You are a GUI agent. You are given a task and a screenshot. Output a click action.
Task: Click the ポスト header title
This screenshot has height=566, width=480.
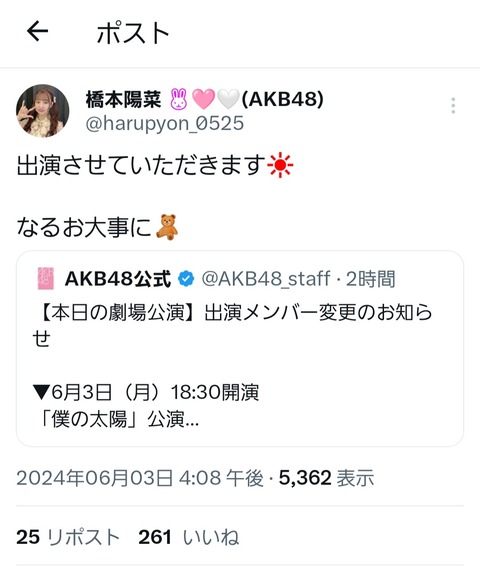[133, 33]
